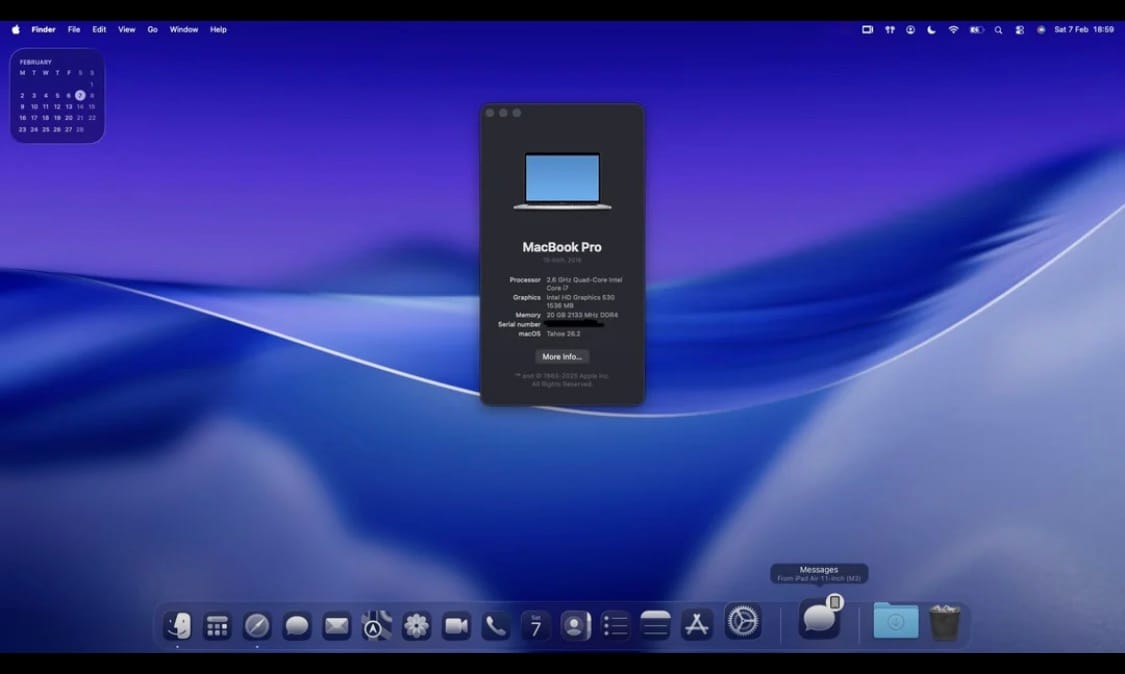Open System Settings gear in Dock
This screenshot has width=1125, height=674.
coord(743,621)
